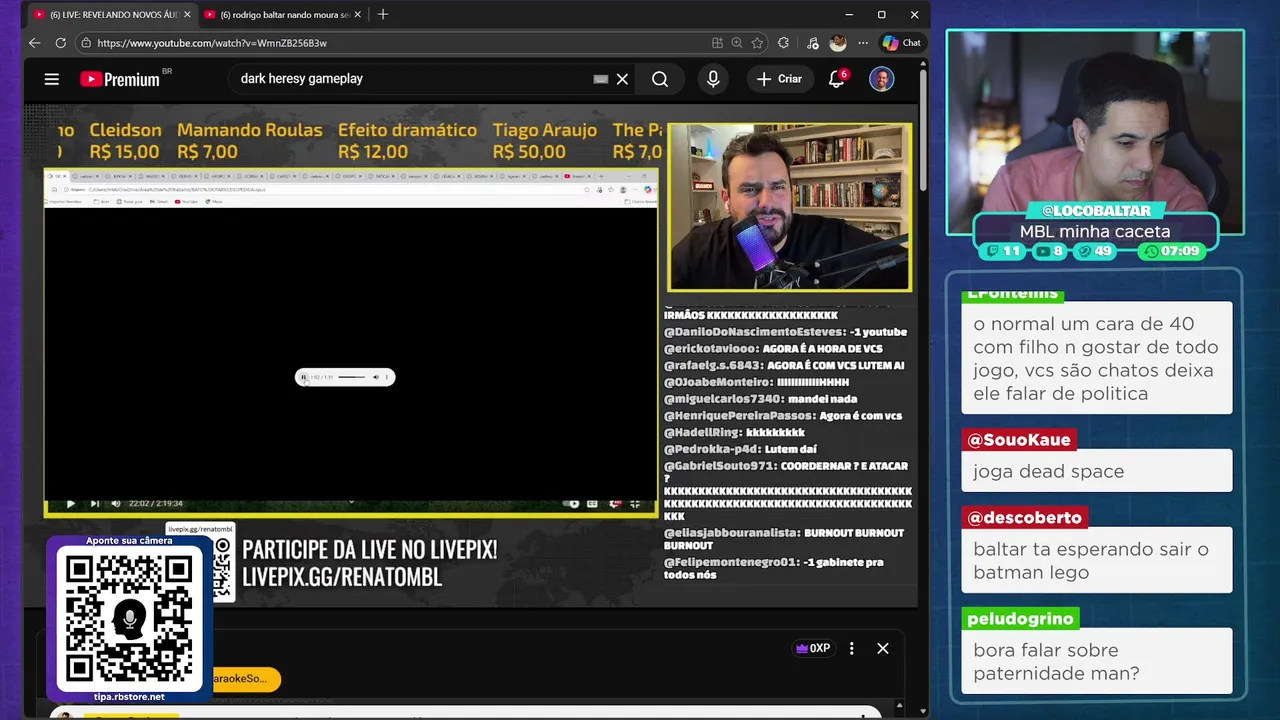View site information lock icon
The height and width of the screenshot is (720, 1280).
(x=86, y=43)
